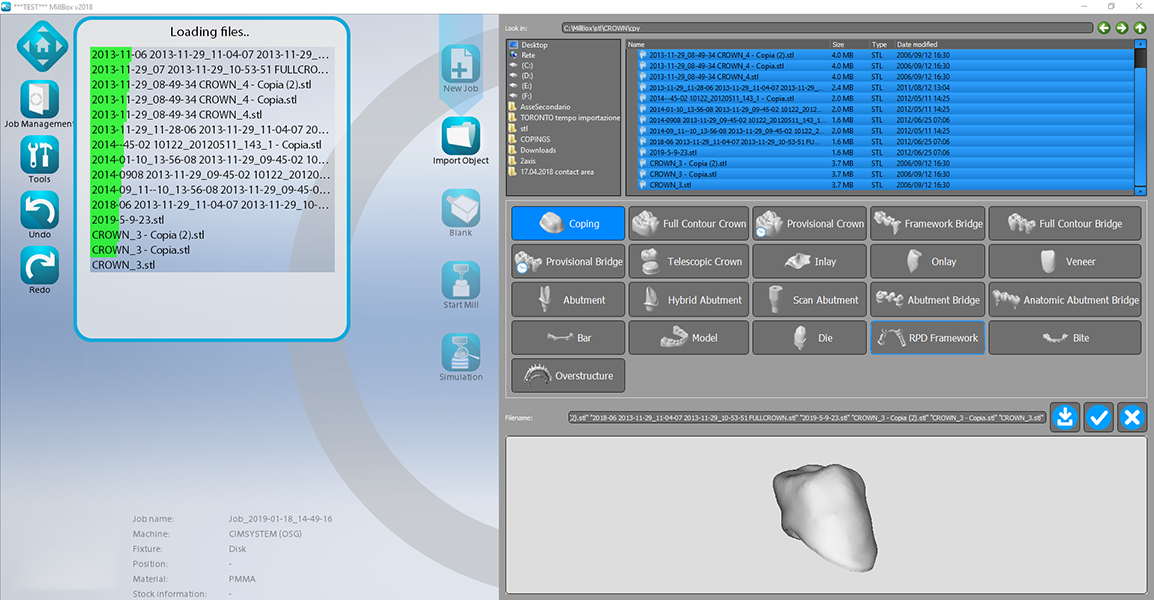Open TORONTO tempo importazione folder
Image resolution: width=1154 pixels, height=600 pixels.
click(x=570, y=118)
